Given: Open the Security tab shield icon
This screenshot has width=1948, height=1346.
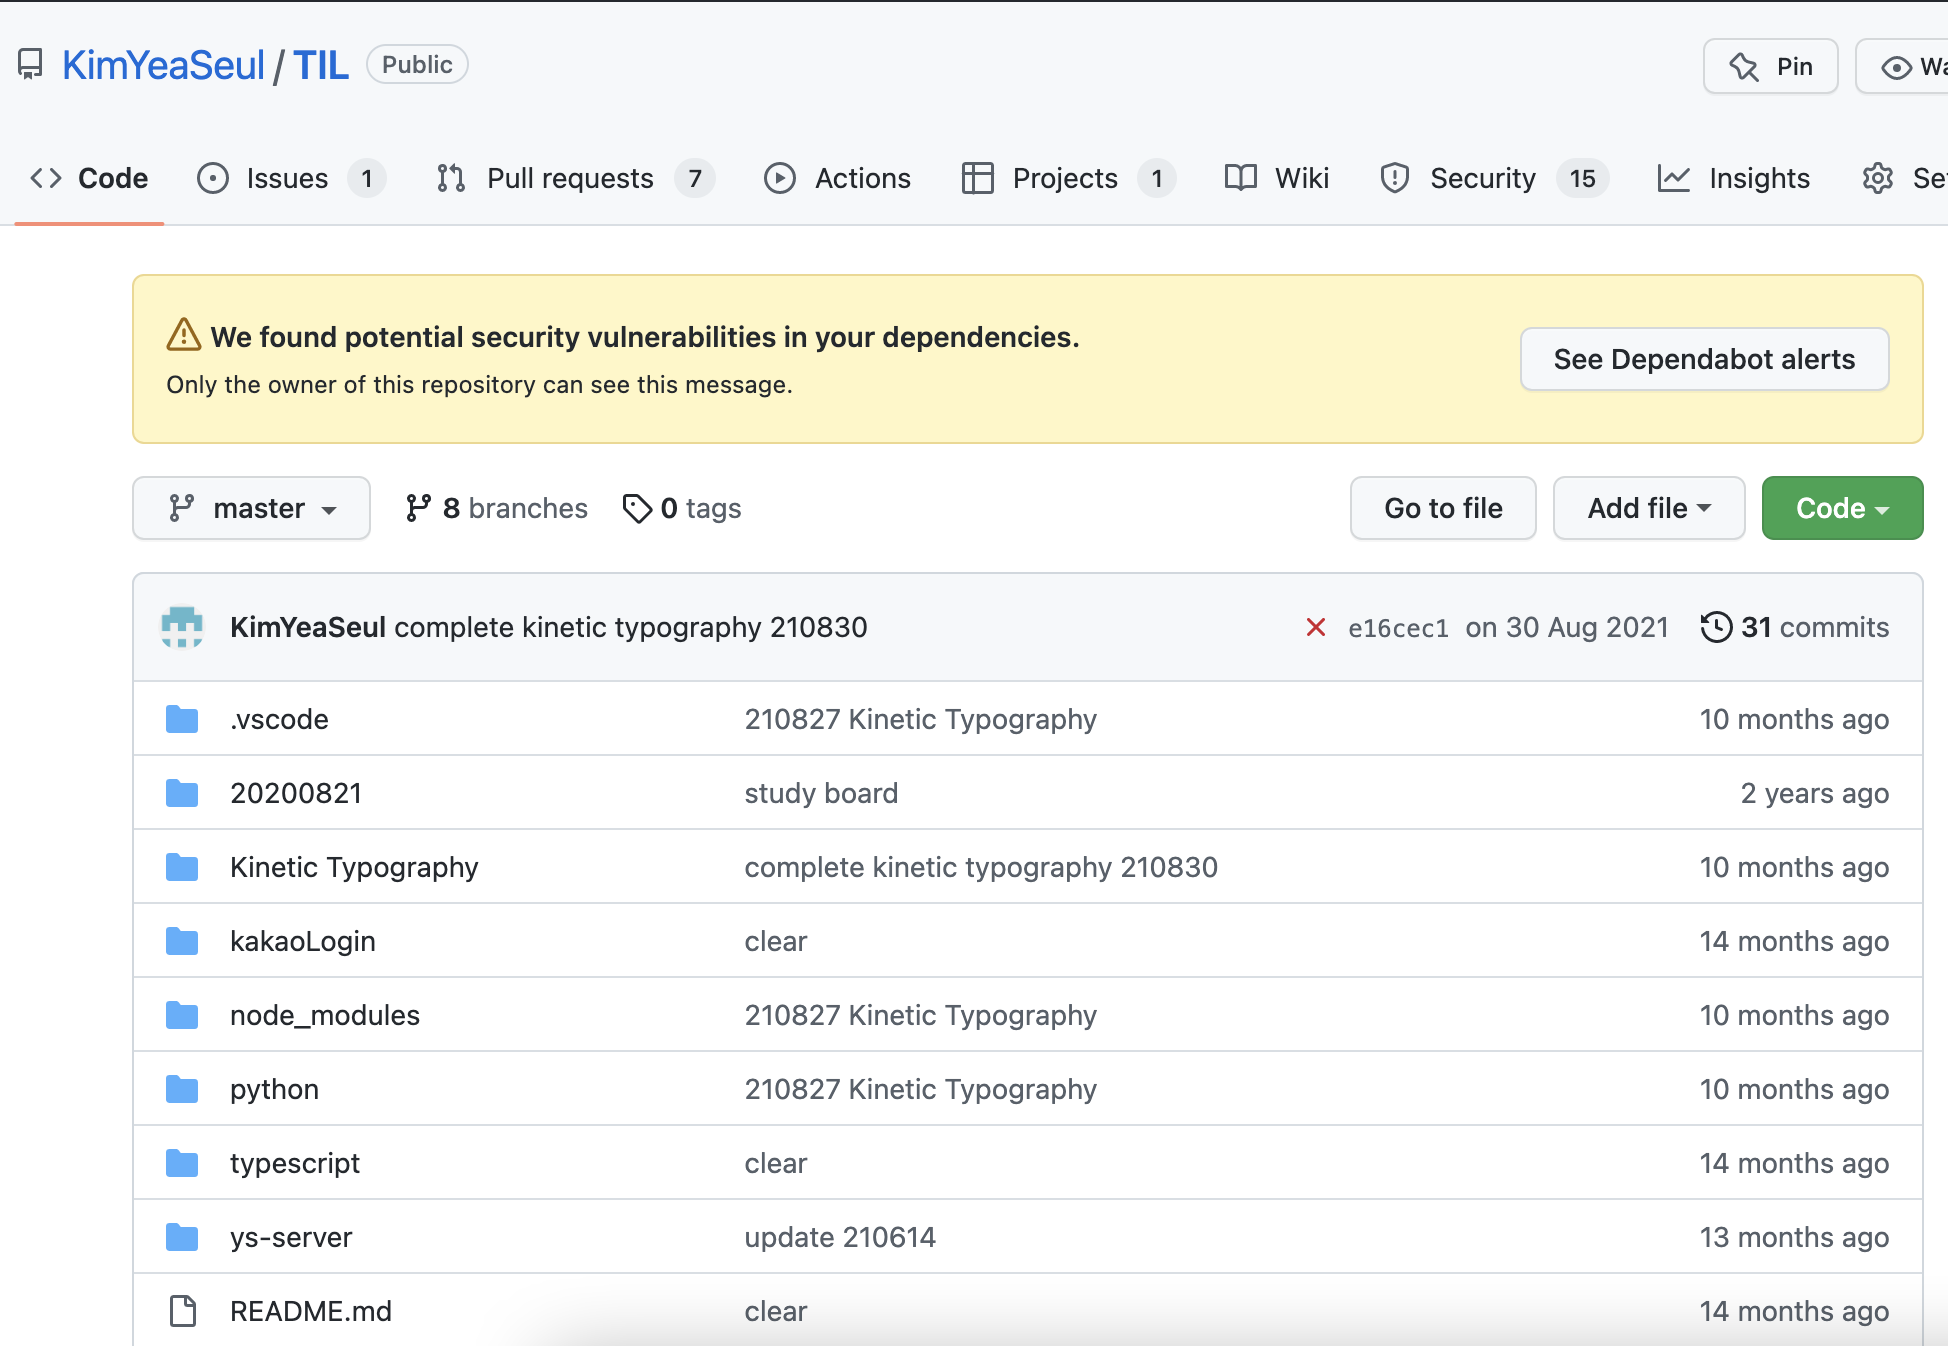Looking at the screenshot, I should (1394, 178).
